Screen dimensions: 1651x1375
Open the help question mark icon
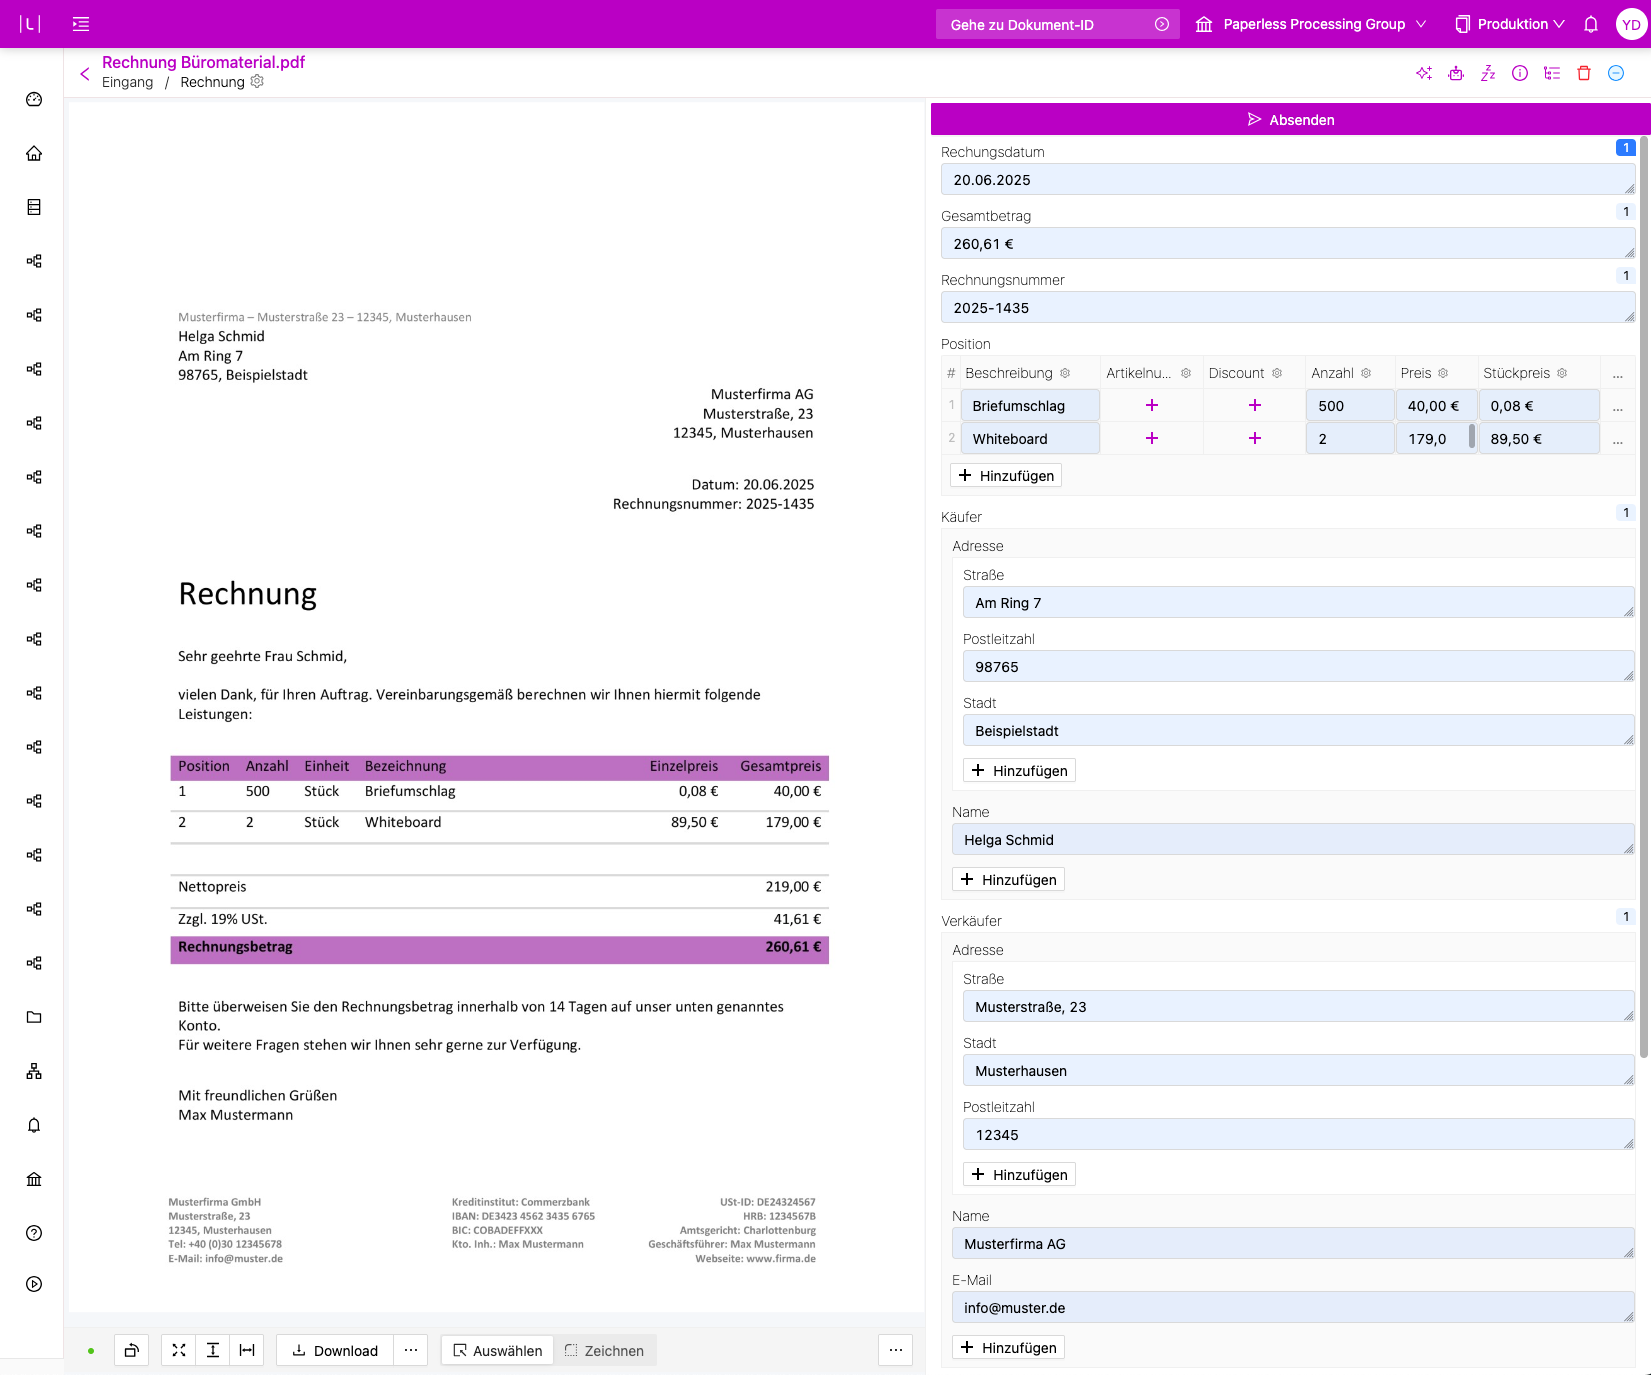34,1233
